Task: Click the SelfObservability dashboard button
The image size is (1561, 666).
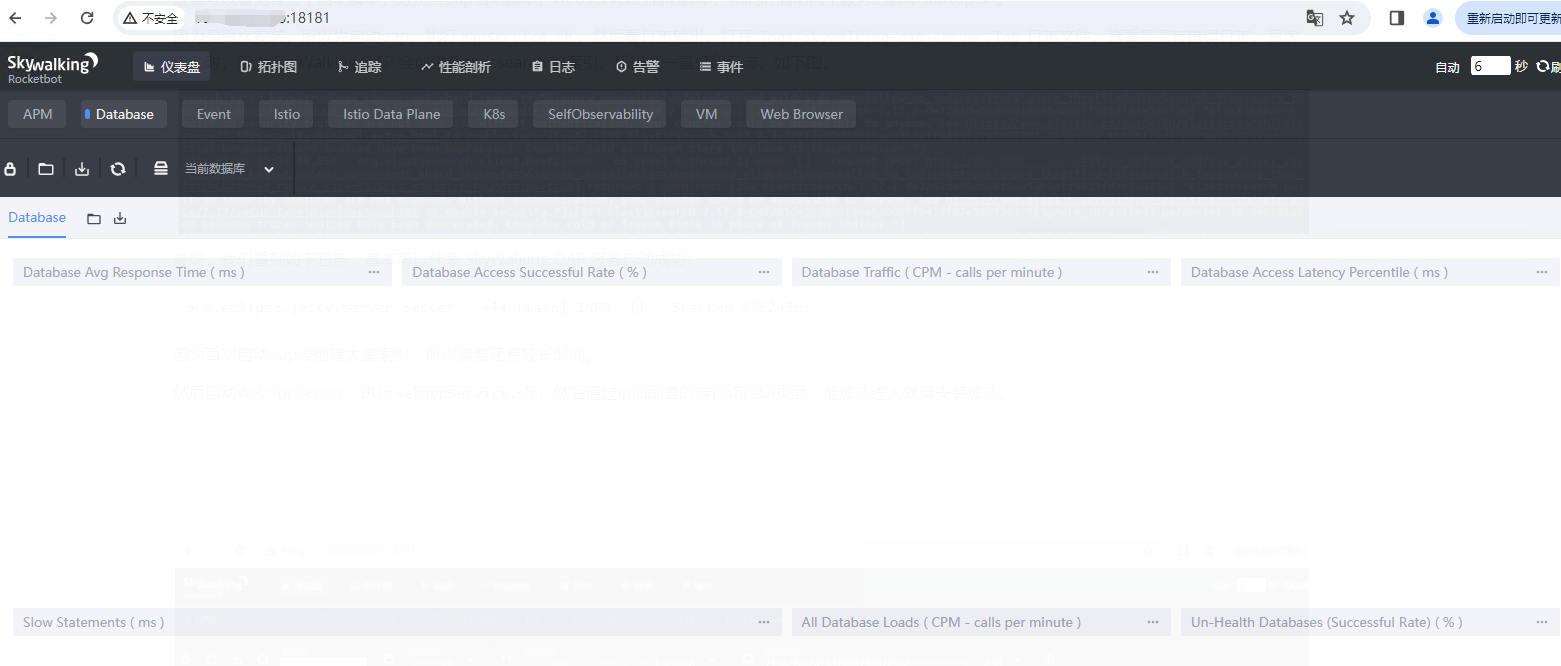Action: coord(600,114)
